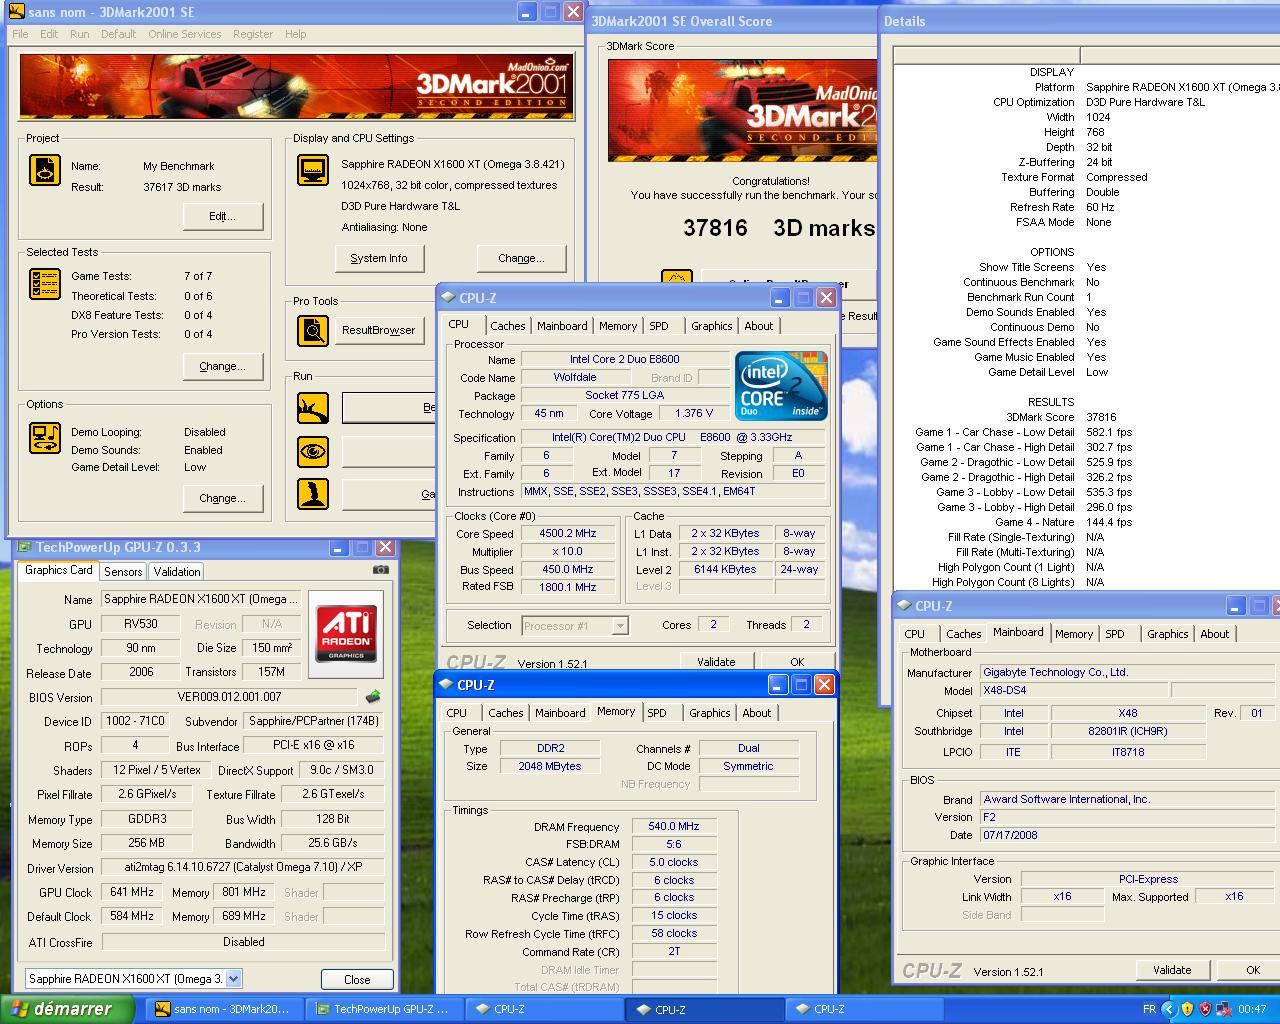This screenshot has height=1024, width=1280.
Task: Click Change... button in Options section
Action: [222, 498]
